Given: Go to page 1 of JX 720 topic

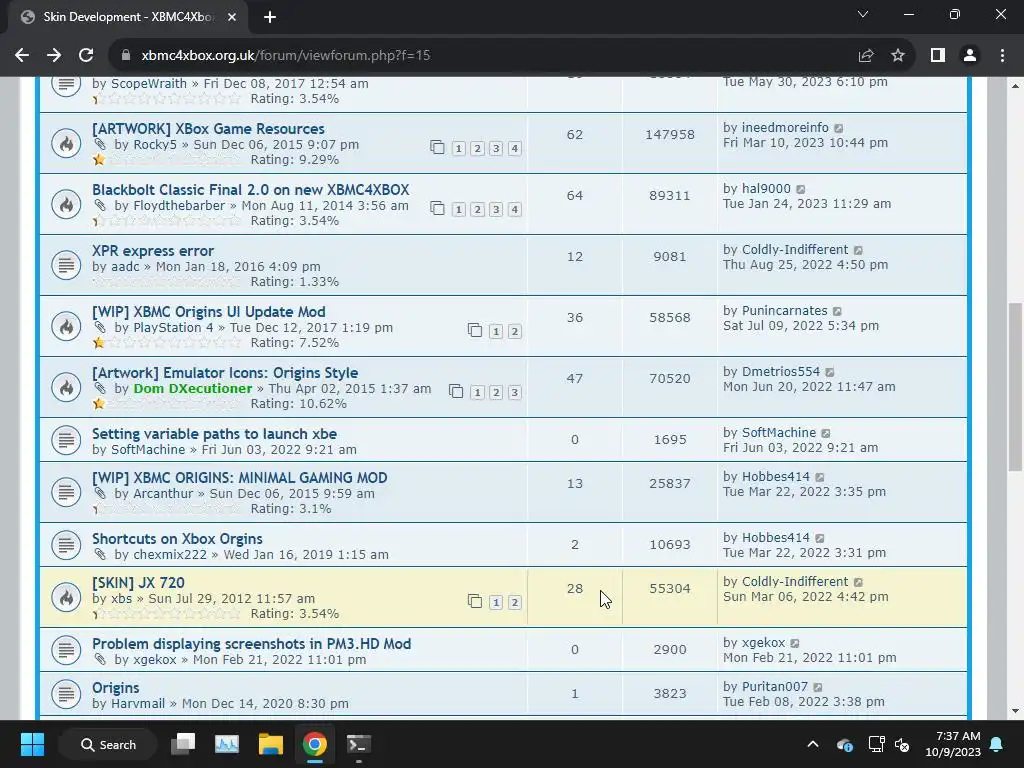Looking at the screenshot, I should pos(496,602).
